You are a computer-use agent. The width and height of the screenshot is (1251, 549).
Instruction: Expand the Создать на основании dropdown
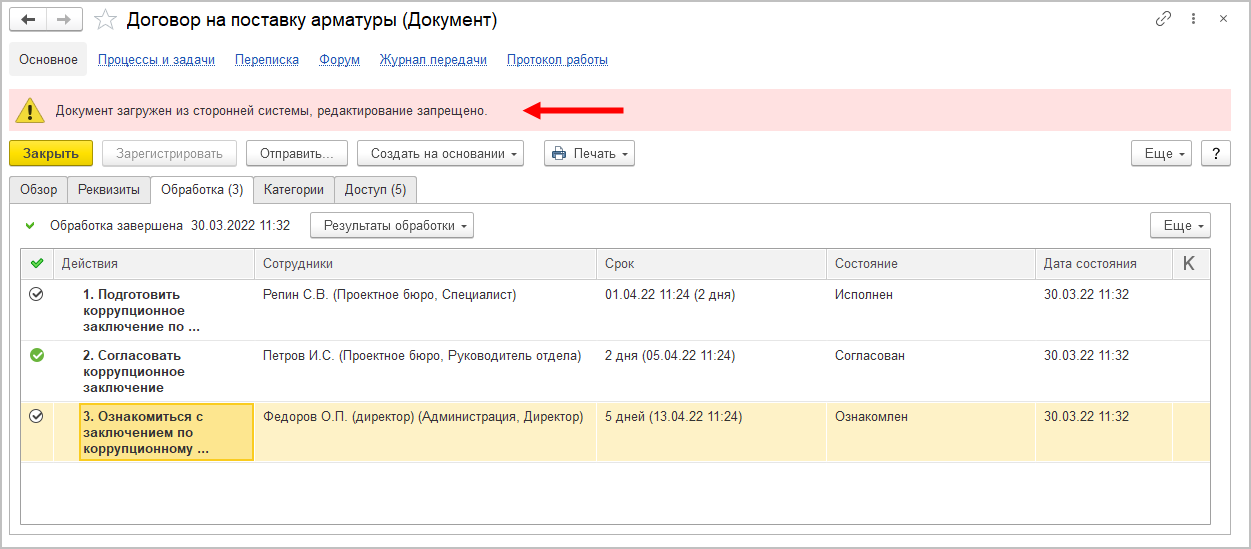[x=440, y=153]
